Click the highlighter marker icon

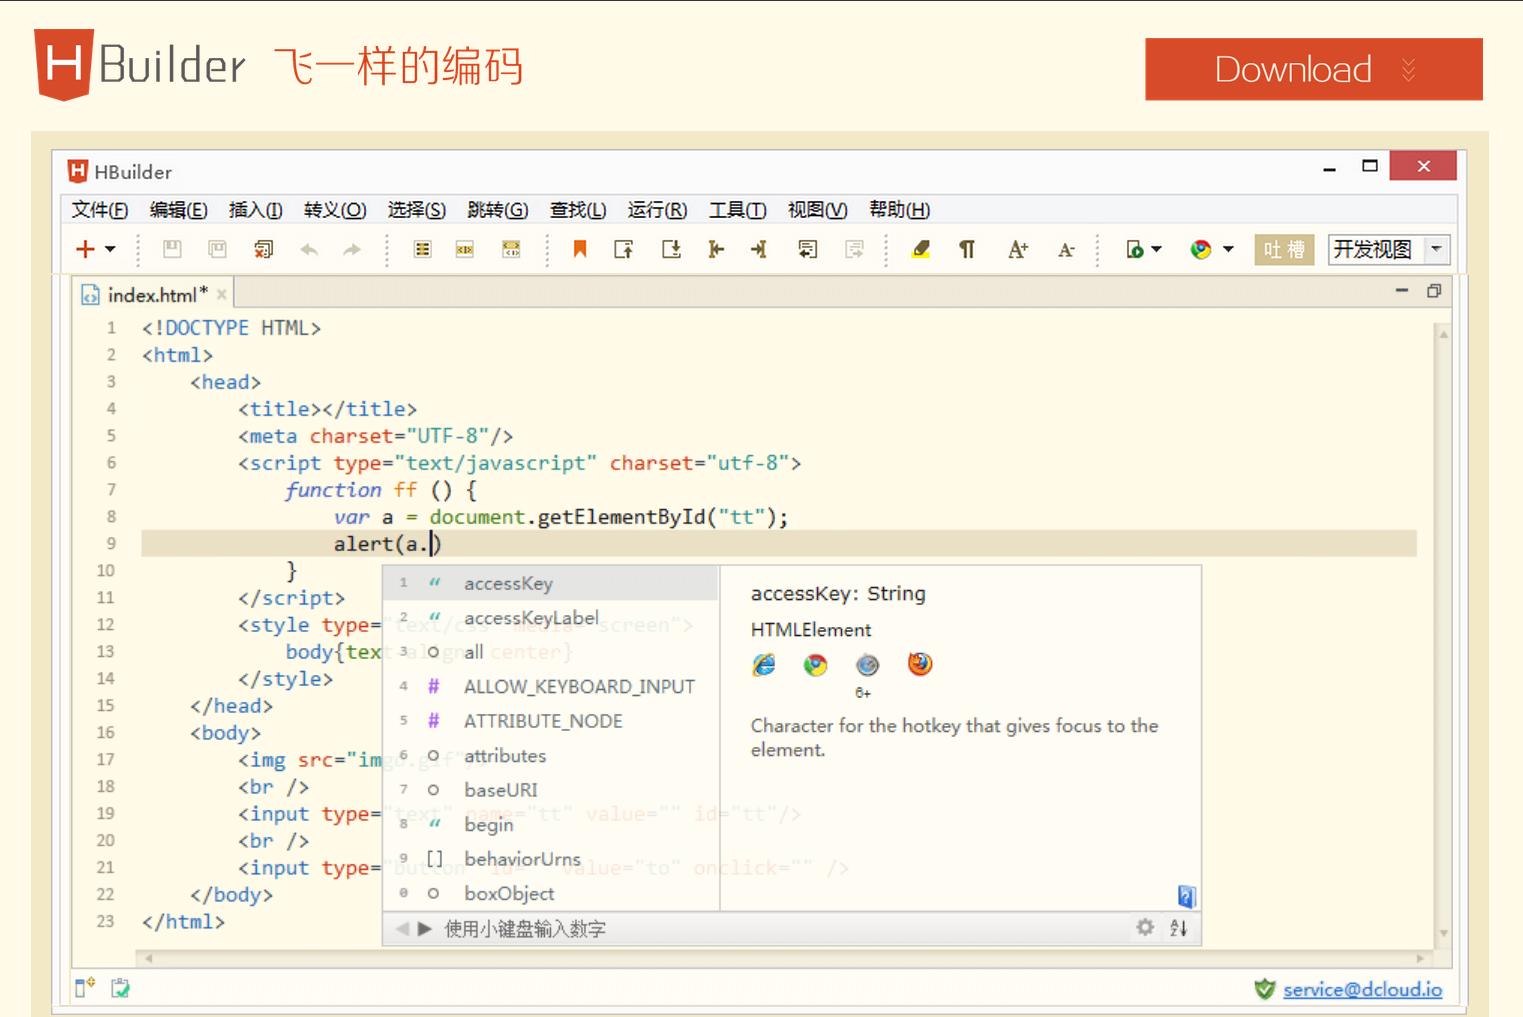921,249
